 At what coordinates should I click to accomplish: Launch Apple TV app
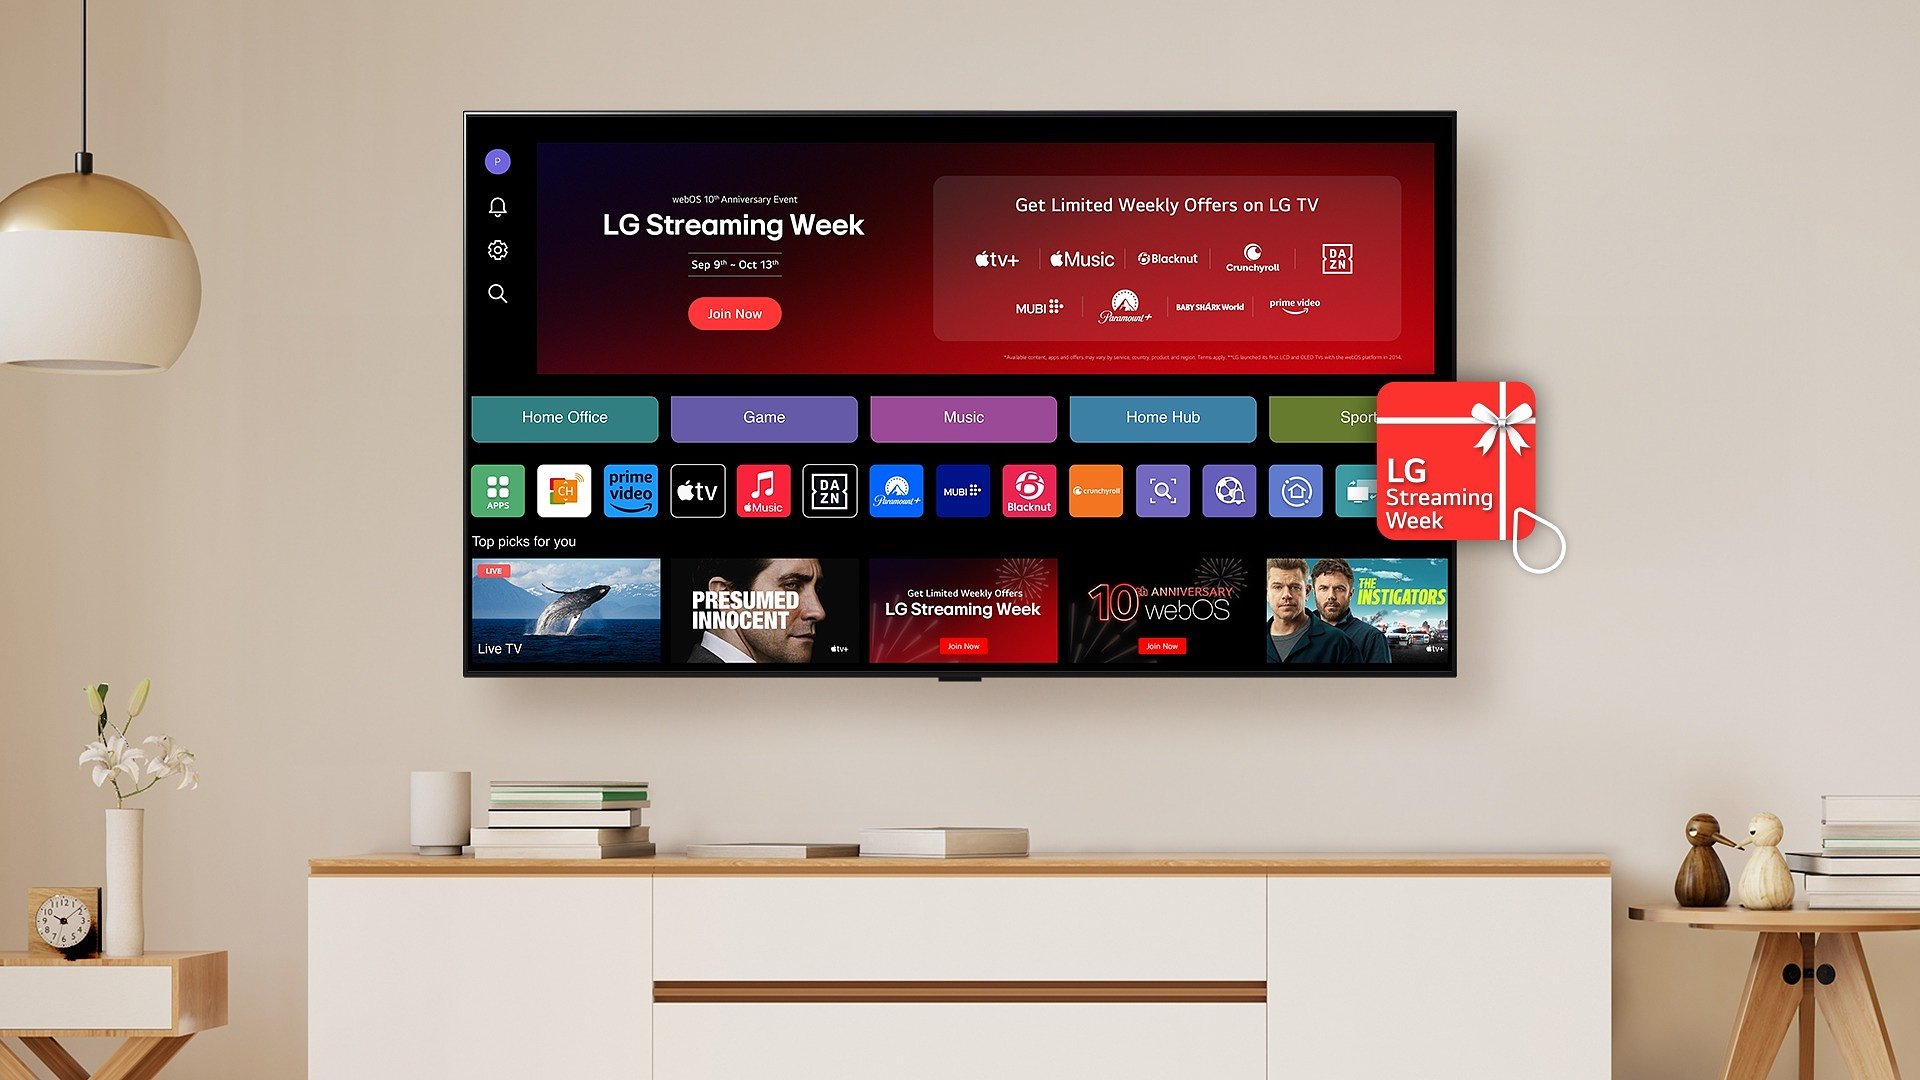coord(696,491)
